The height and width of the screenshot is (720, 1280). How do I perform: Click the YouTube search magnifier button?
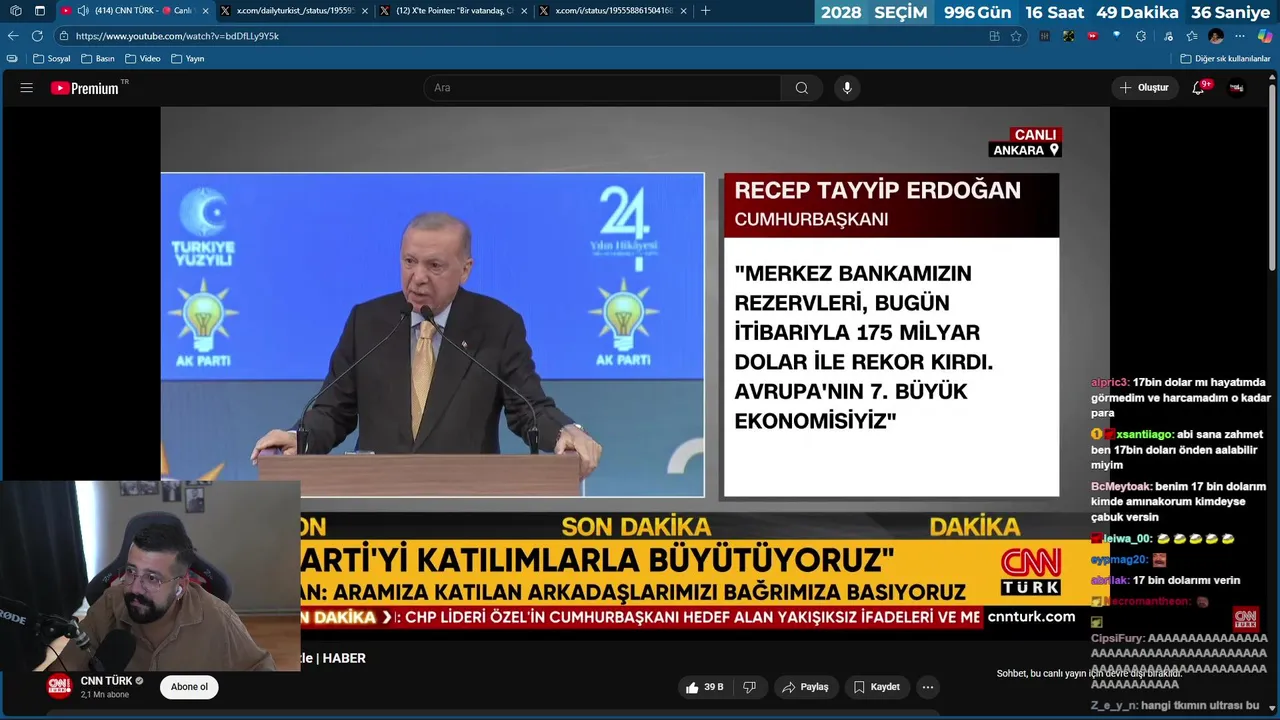(802, 88)
